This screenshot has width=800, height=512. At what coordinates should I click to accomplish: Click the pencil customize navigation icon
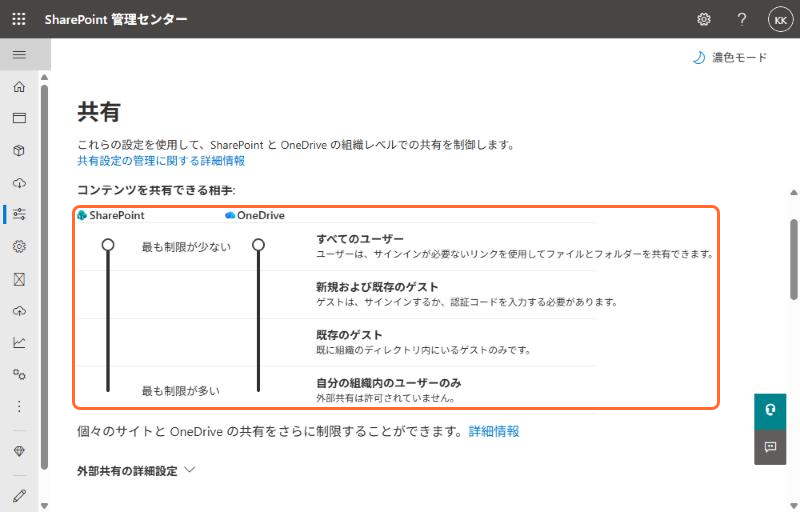click(19, 495)
